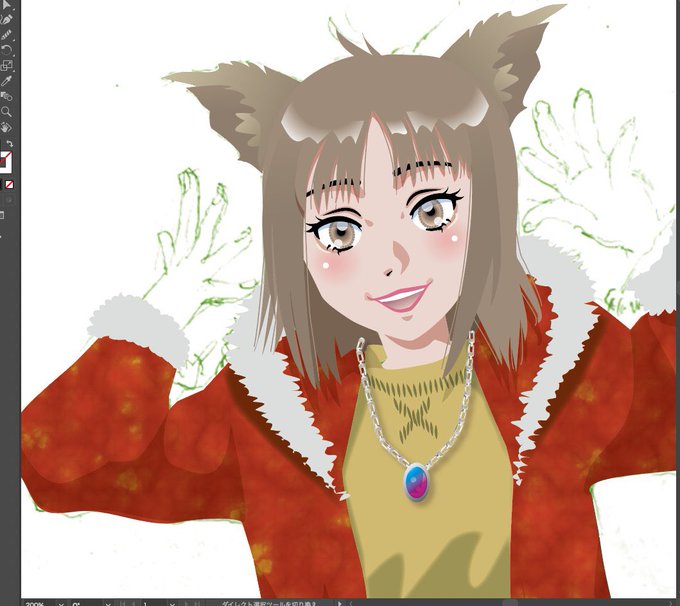
Task: Select the Selection arrow tool
Action: coord(7,4)
